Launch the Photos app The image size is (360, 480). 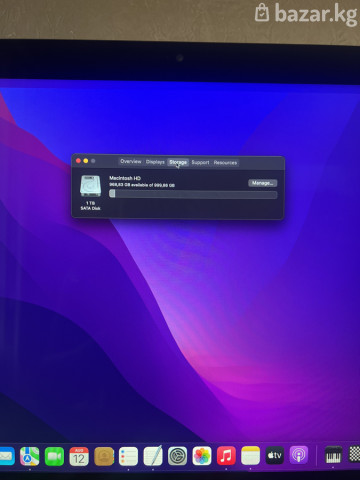(202, 456)
